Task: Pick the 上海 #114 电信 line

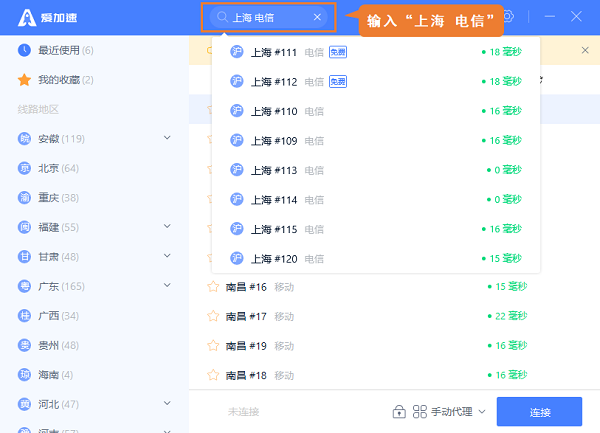Action: (376, 199)
